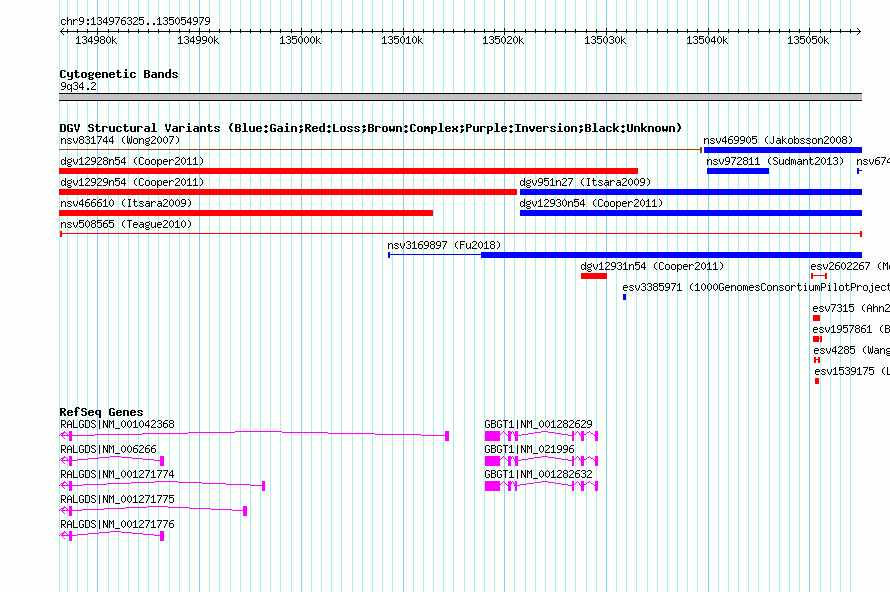
Task: Click the last exon block of RALGDS NM_001042368
Action: 447,435
